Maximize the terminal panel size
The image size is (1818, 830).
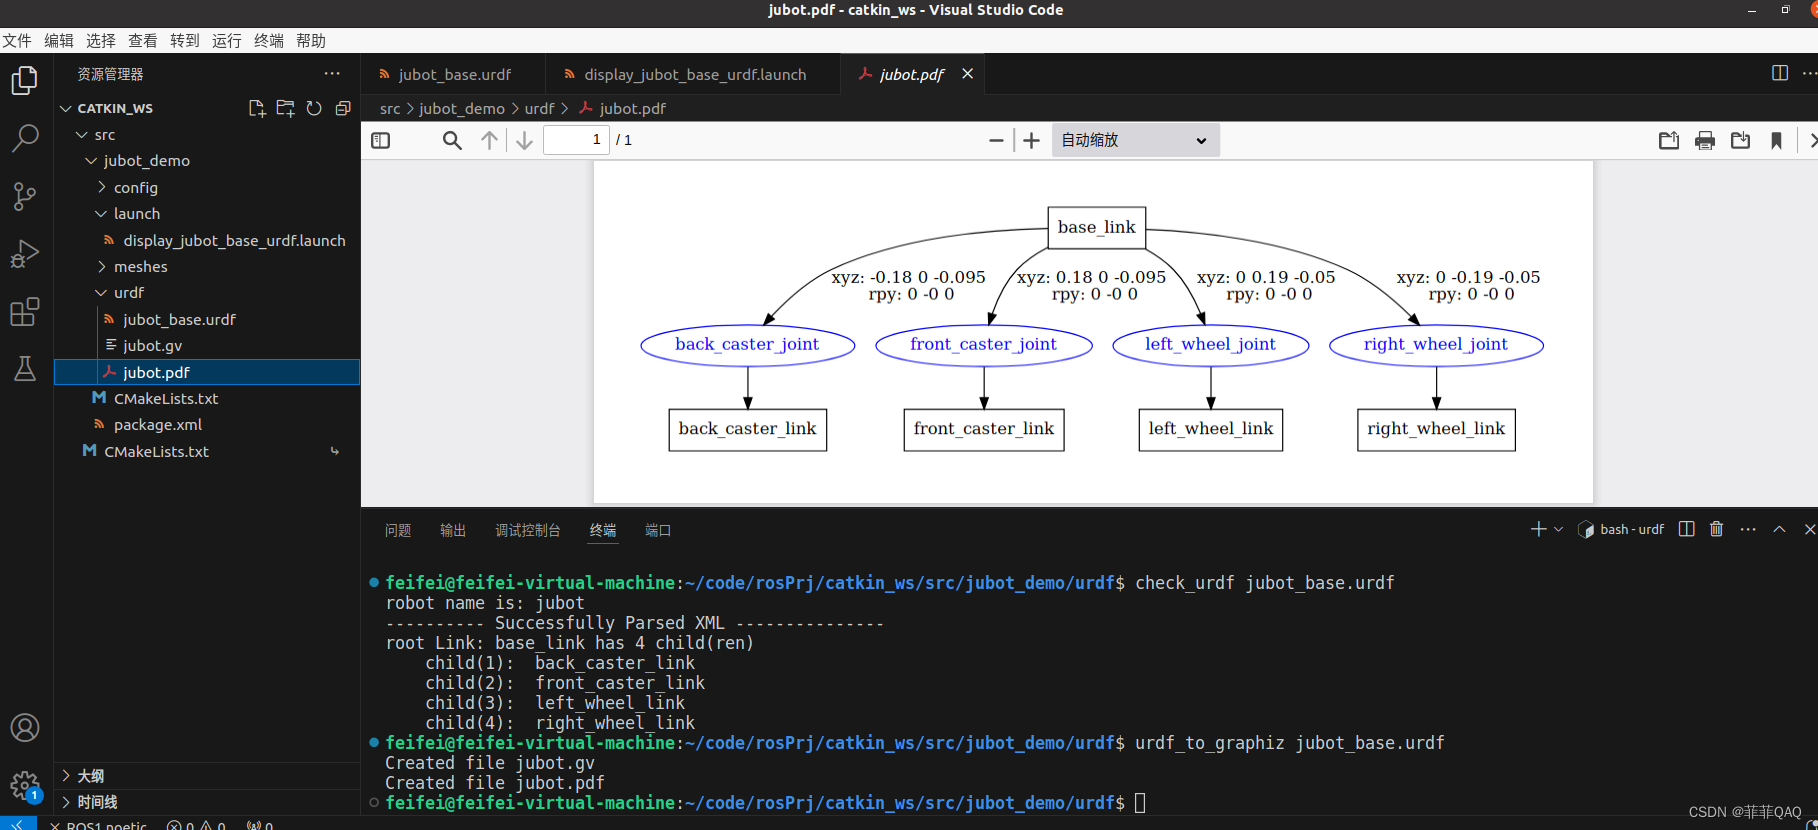point(1779,529)
